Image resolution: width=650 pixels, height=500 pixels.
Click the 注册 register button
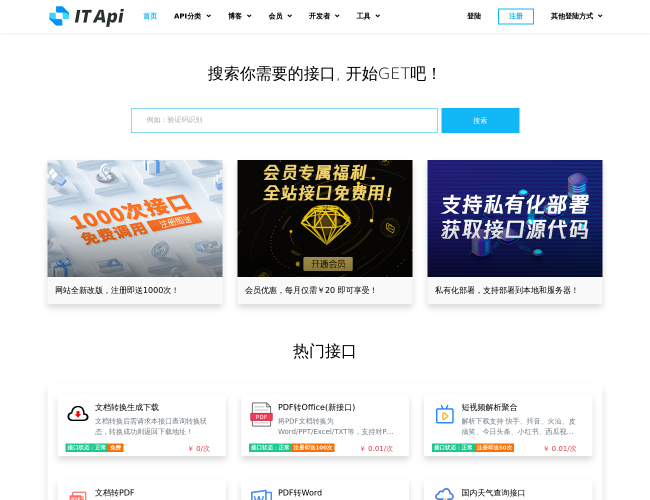(x=516, y=16)
